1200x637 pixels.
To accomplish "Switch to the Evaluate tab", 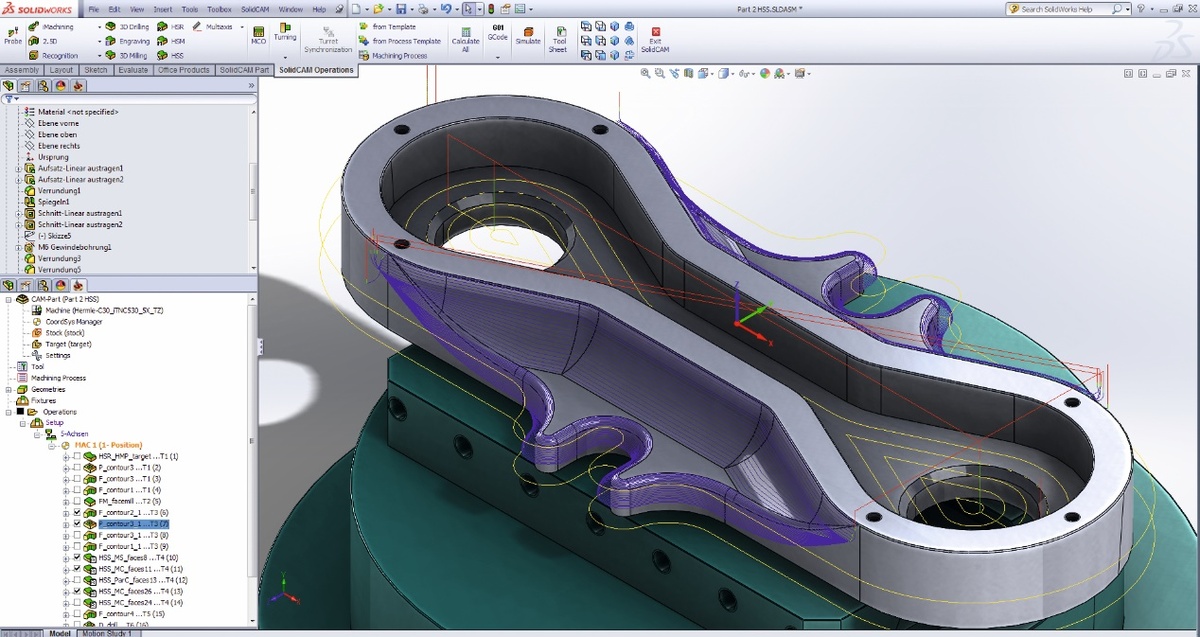I will pos(132,70).
